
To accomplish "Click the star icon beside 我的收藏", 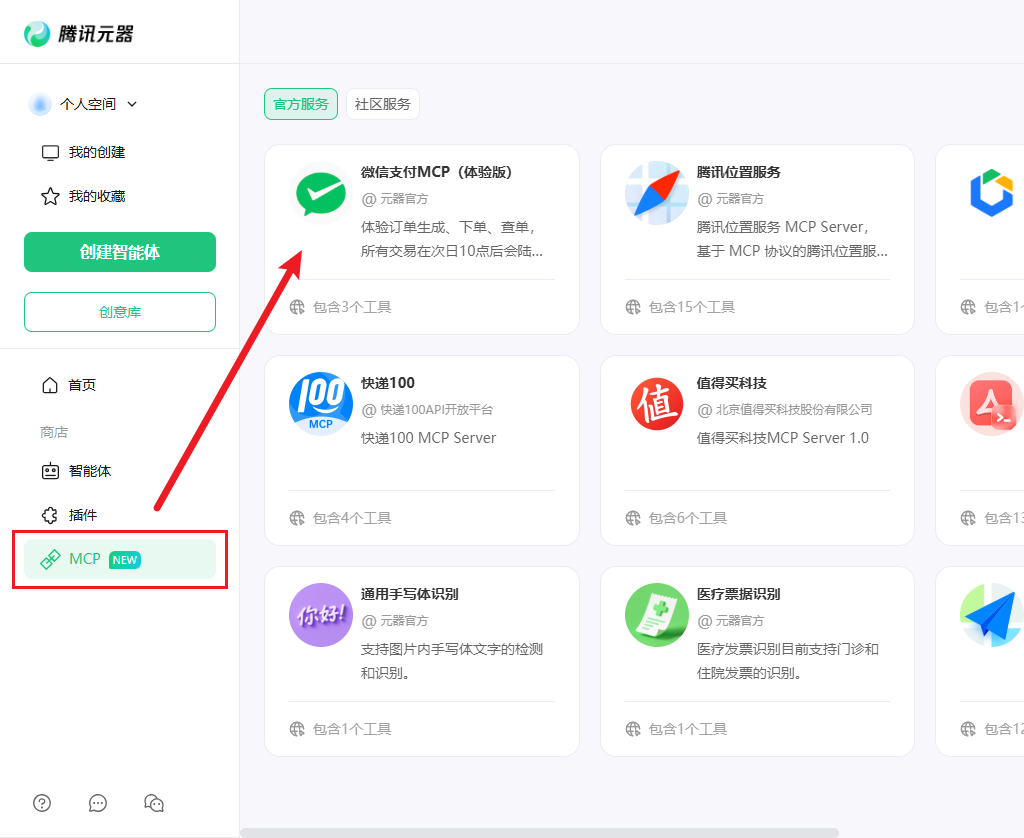I will pos(50,197).
